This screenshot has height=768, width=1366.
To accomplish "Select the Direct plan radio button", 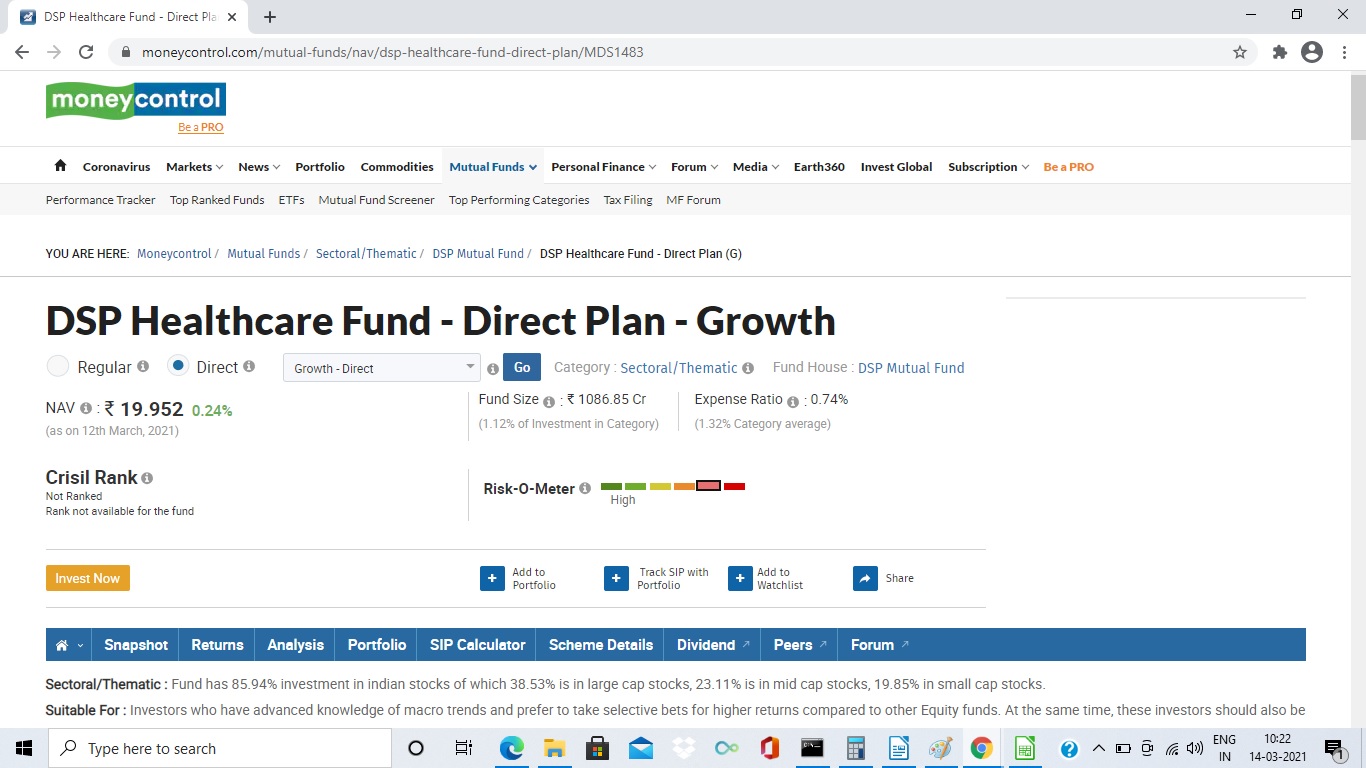I will pyautogui.click(x=178, y=366).
